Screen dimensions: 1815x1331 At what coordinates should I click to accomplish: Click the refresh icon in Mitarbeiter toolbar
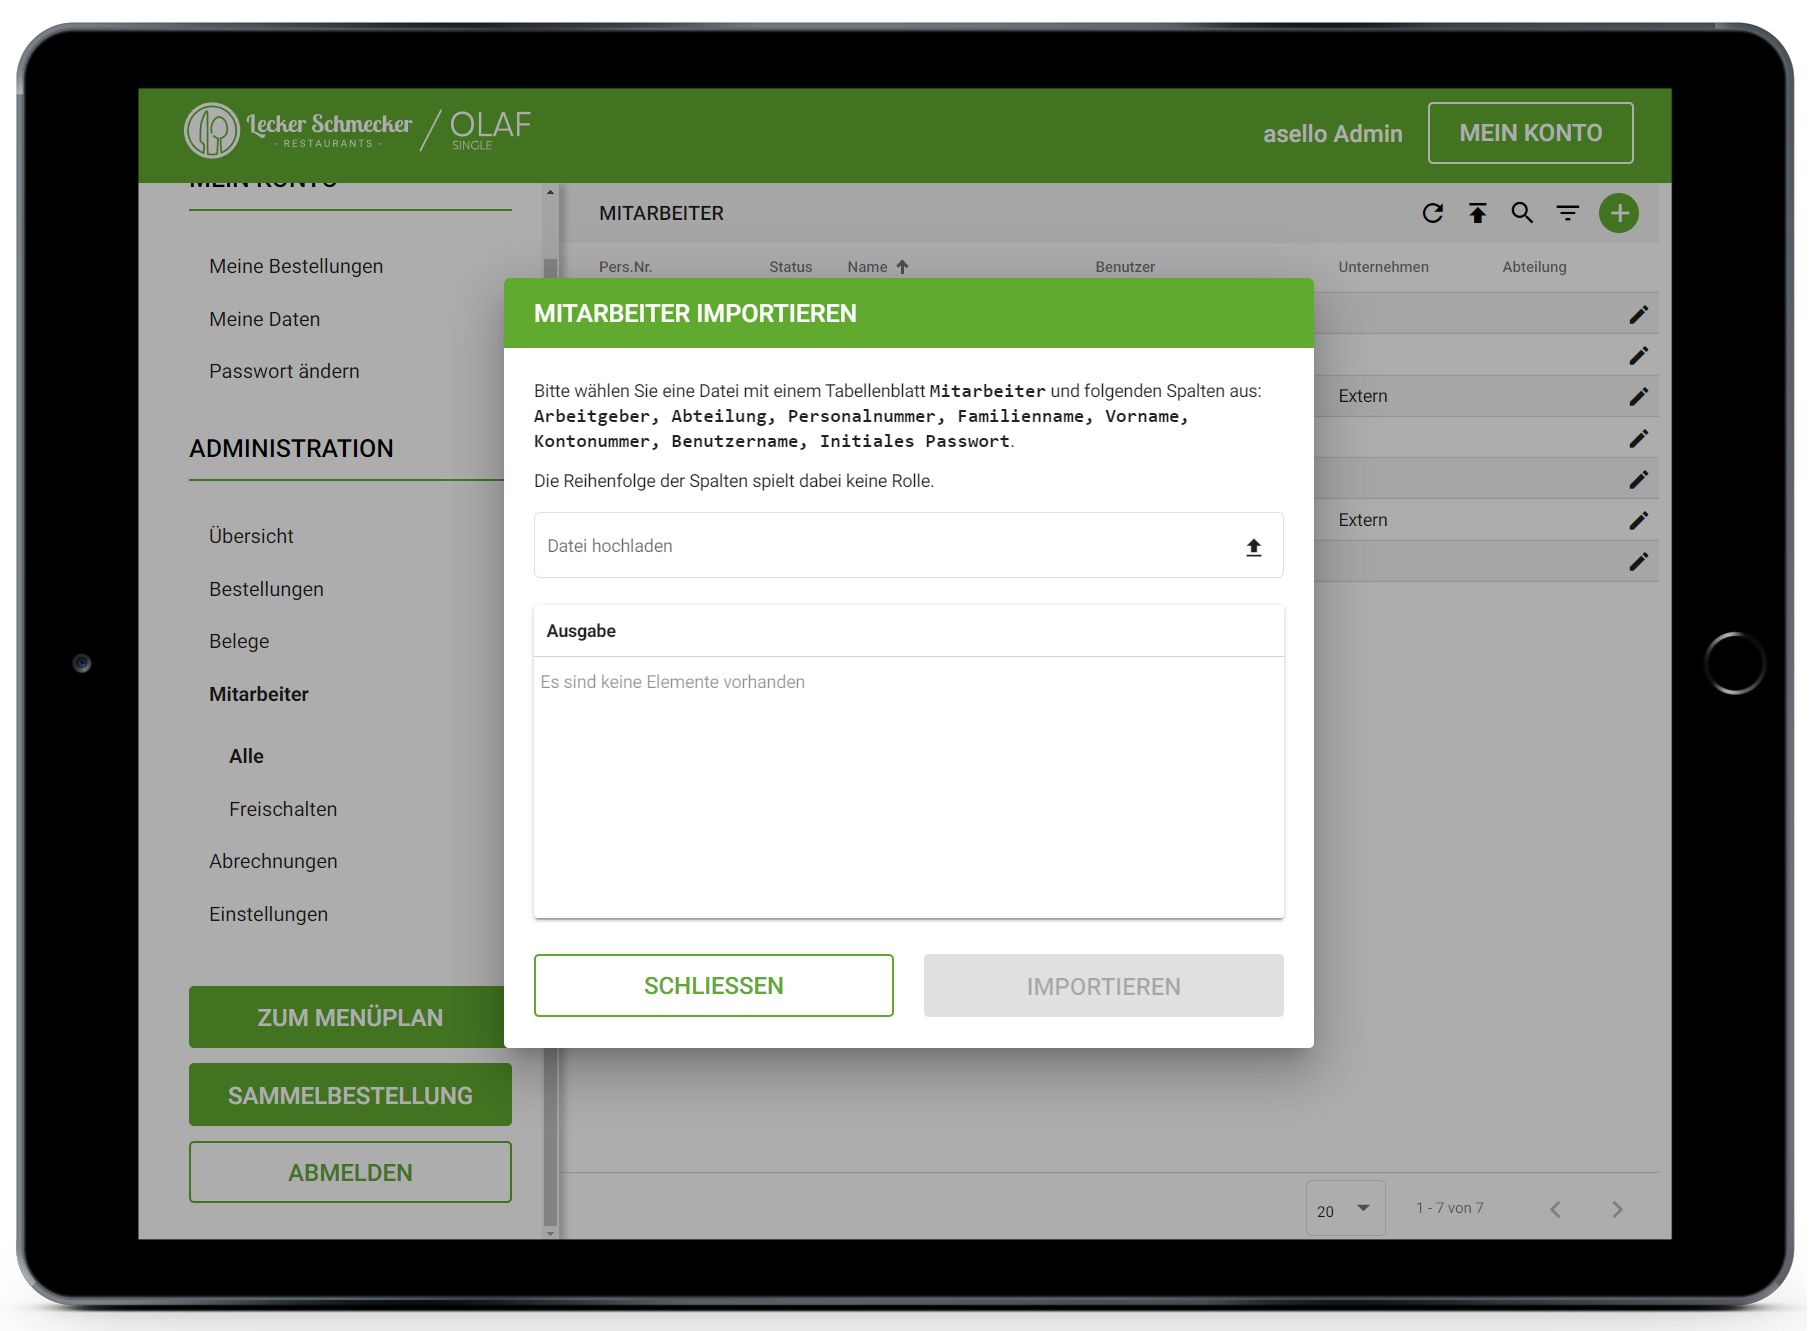pyautogui.click(x=1432, y=213)
